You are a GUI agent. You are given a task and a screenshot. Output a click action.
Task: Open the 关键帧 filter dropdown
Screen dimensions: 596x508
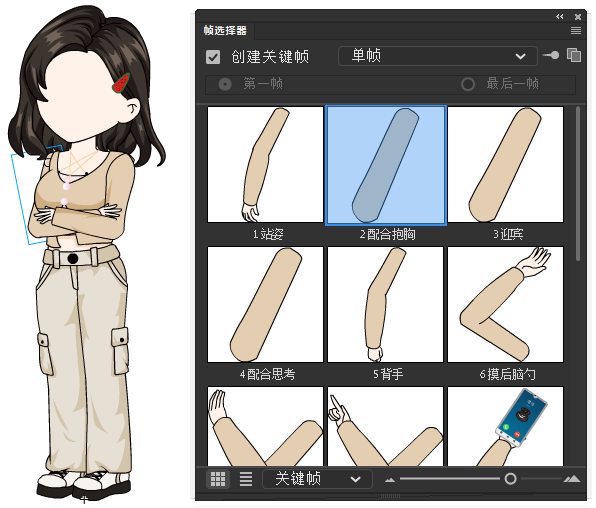click(x=317, y=479)
